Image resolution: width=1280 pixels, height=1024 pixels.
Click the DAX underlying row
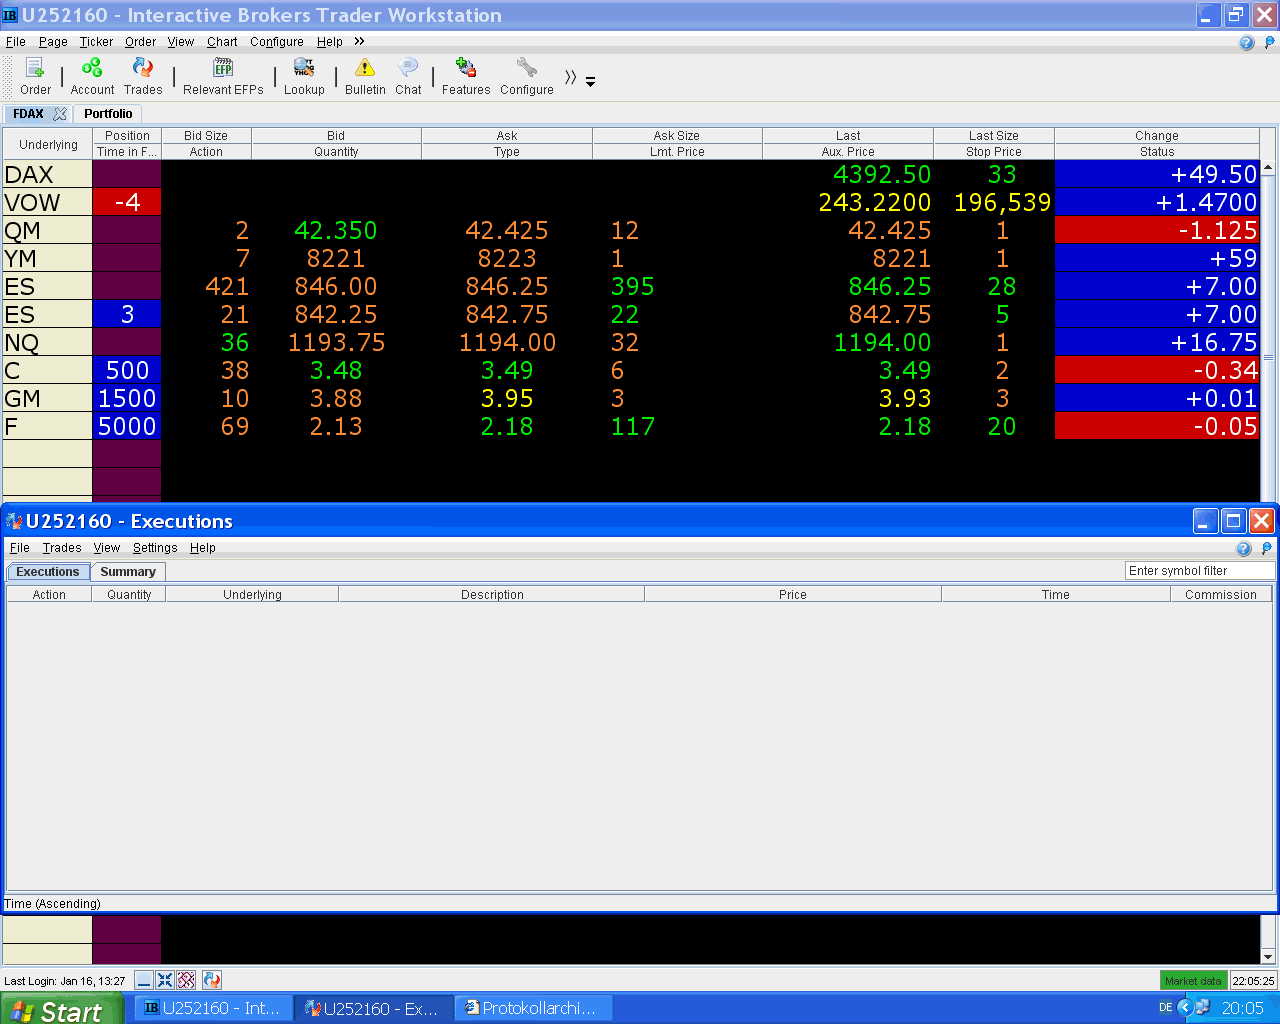[x=47, y=174]
